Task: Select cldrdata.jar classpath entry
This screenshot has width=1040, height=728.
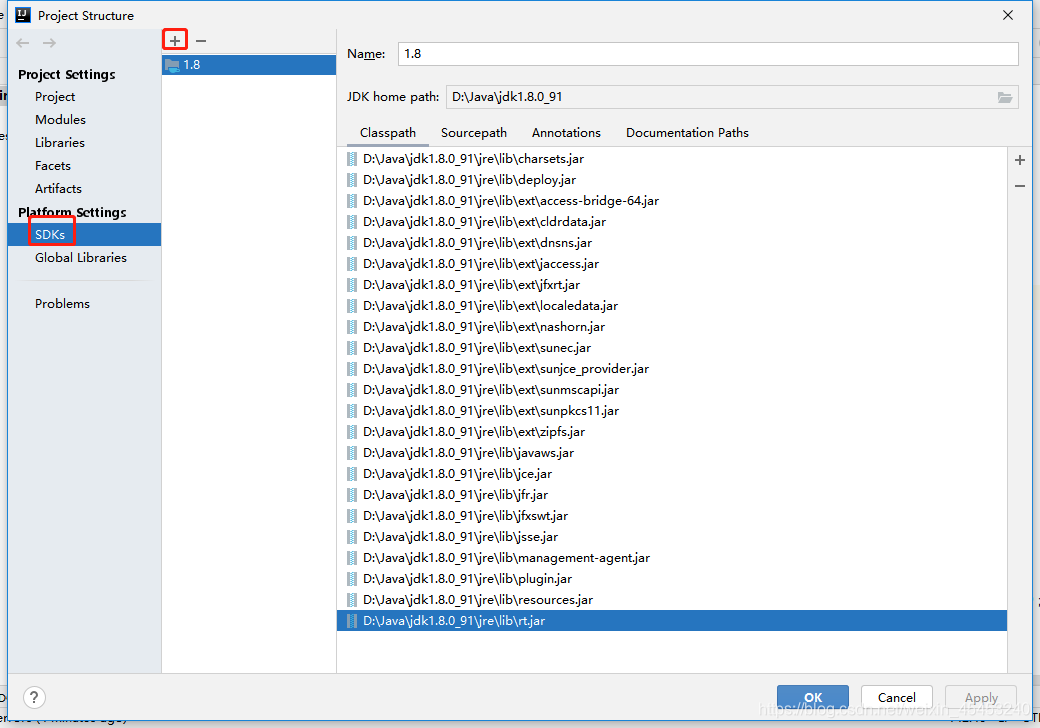Action: coord(672,222)
